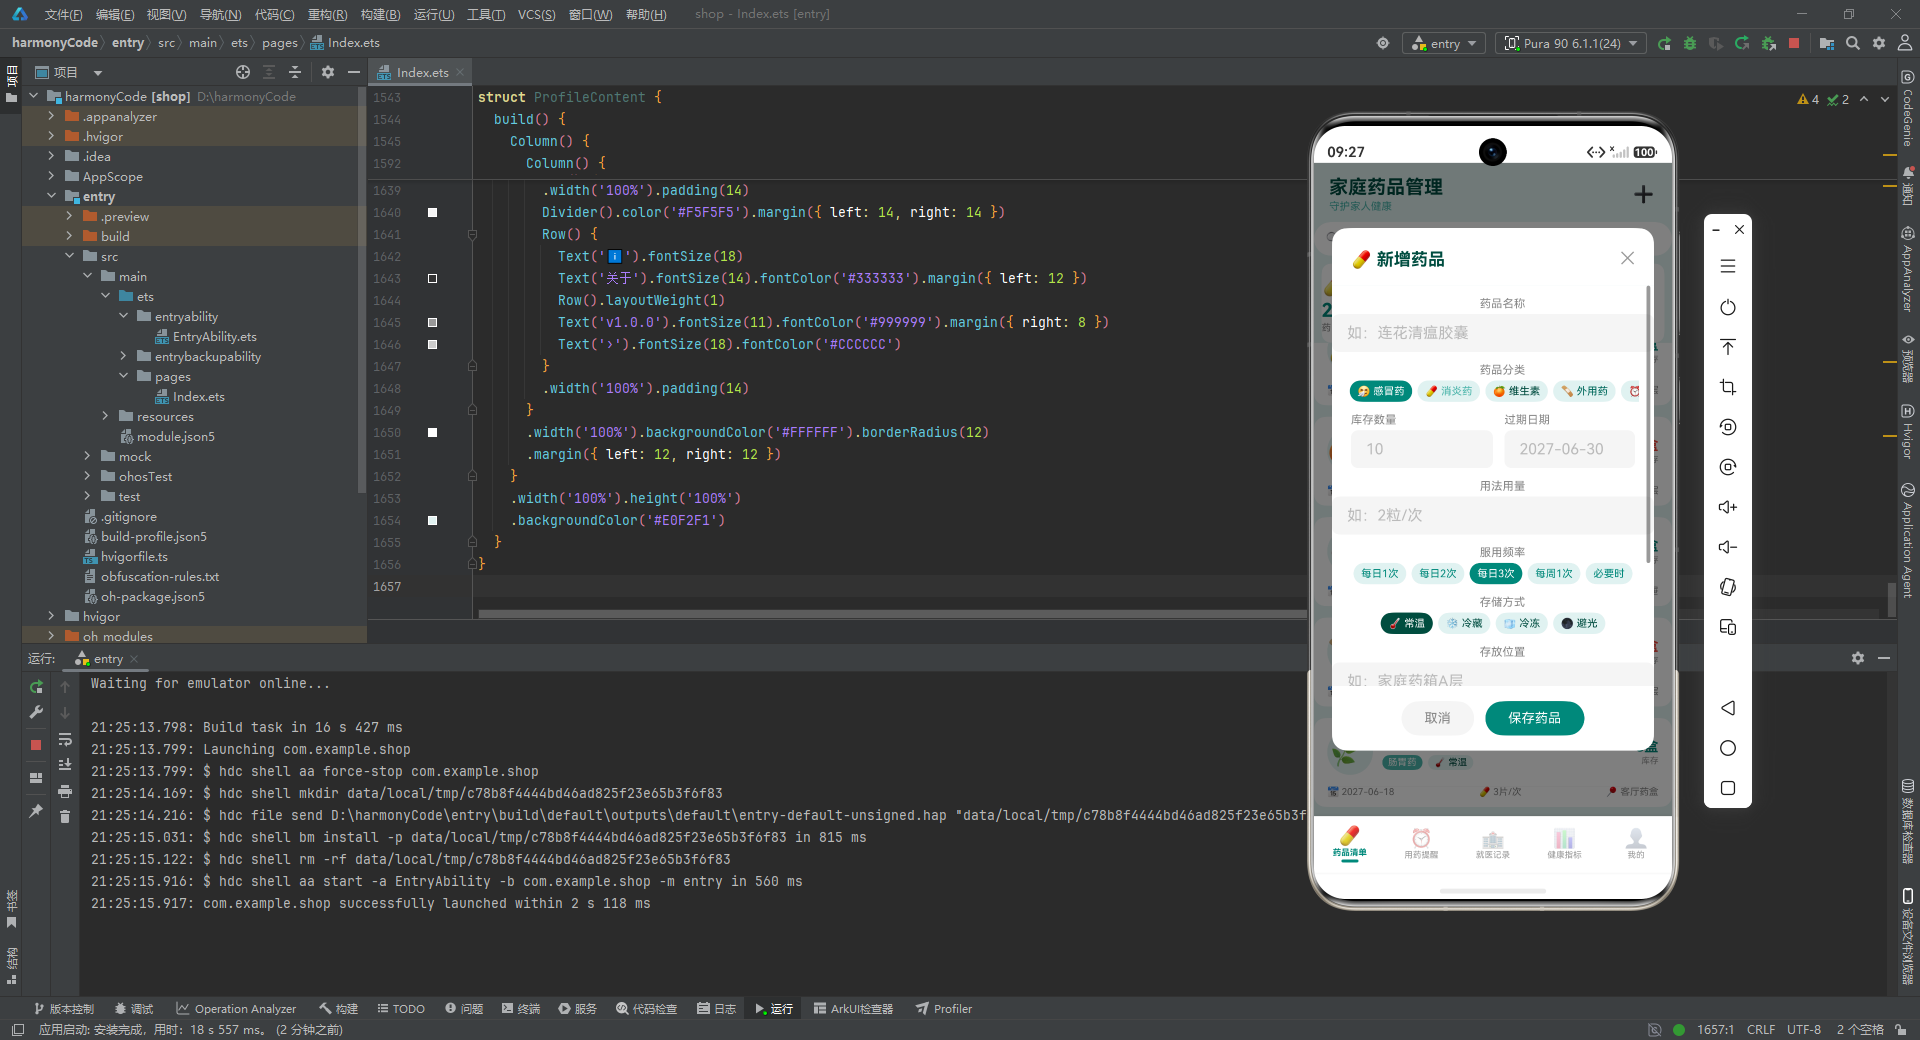Toggle soft-wrap in the Run console

[x=65, y=740]
